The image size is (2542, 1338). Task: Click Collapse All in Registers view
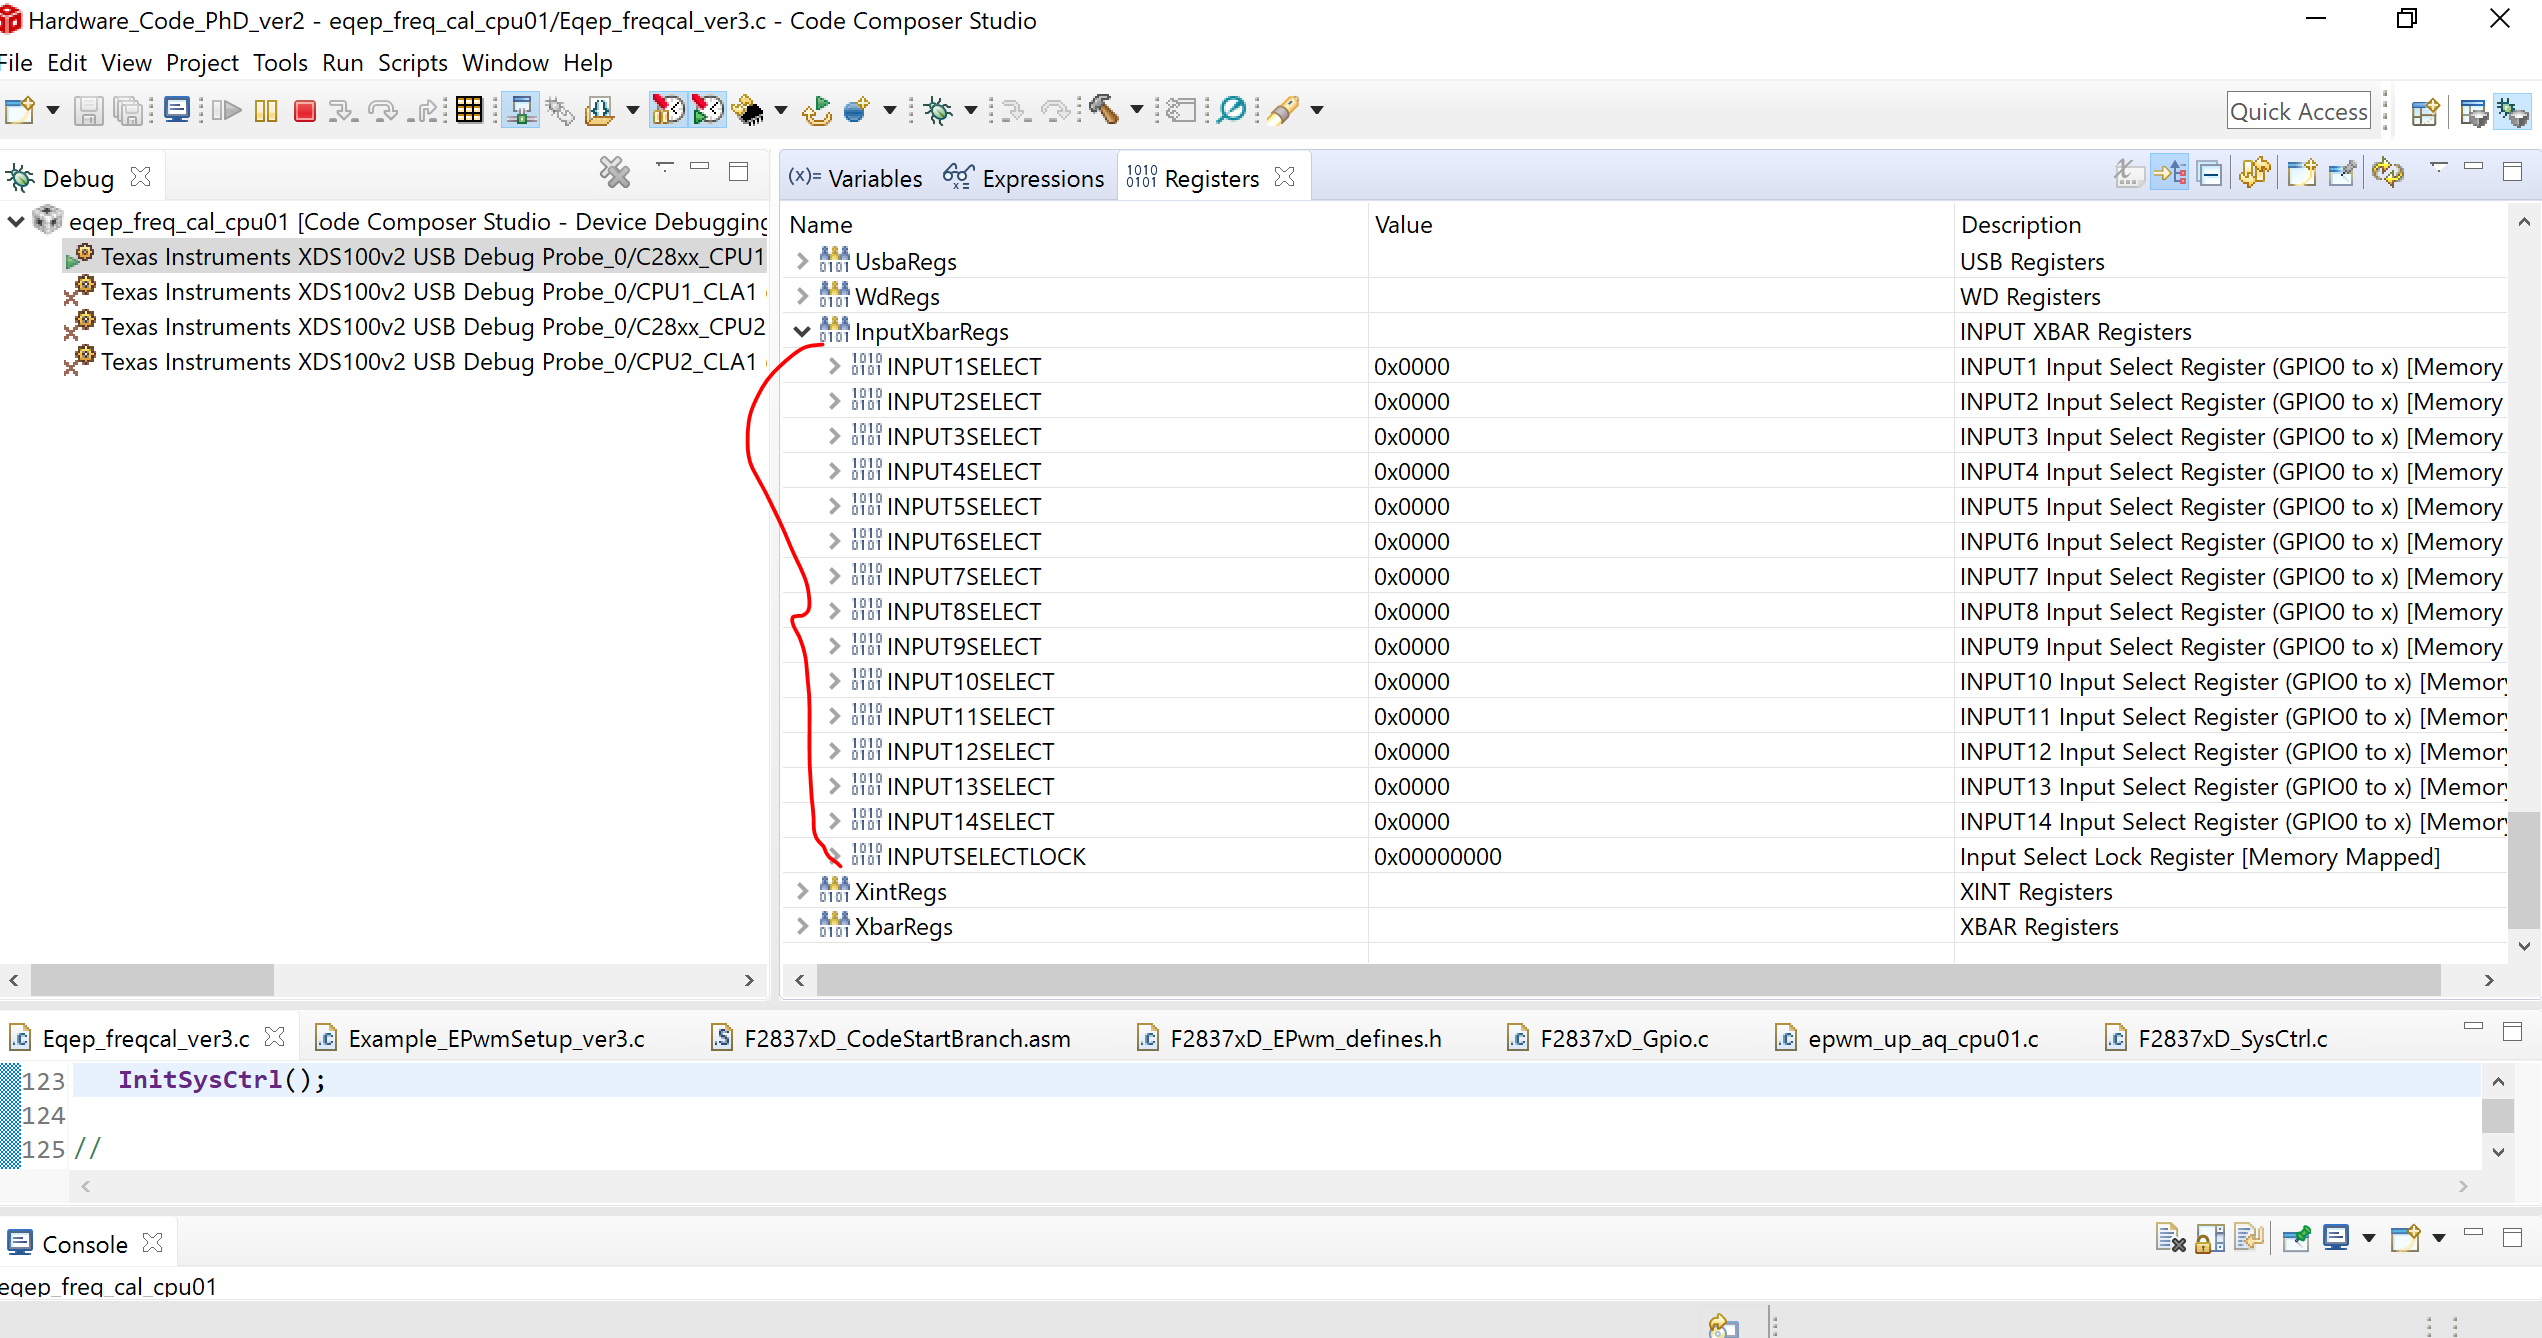tap(2210, 174)
